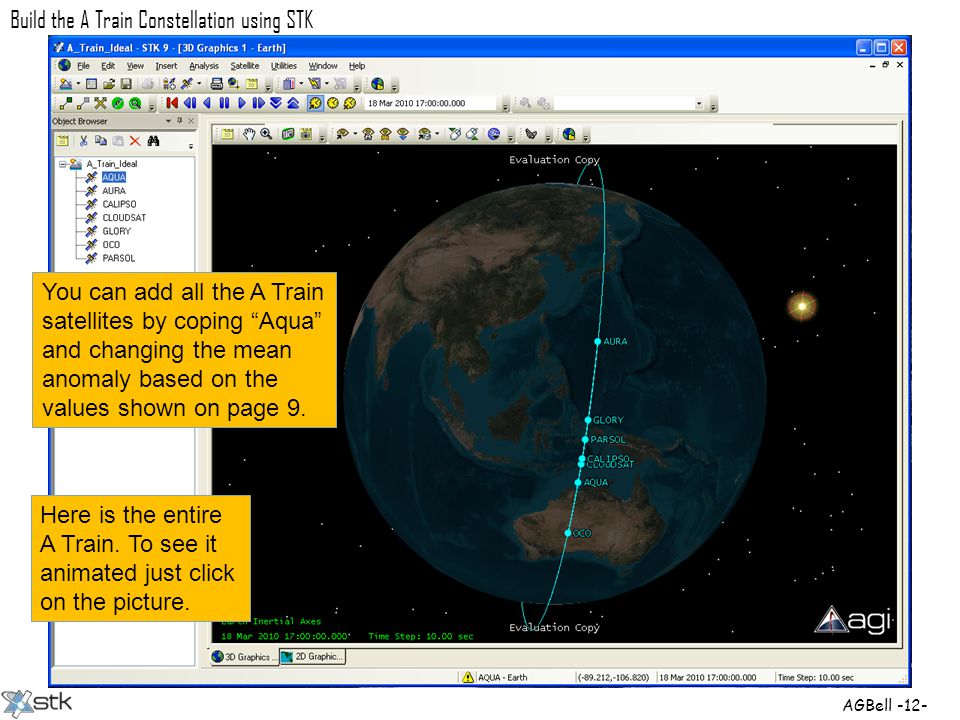
Task: Open the empty combo box dropdown in toolbar
Action: (699, 104)
